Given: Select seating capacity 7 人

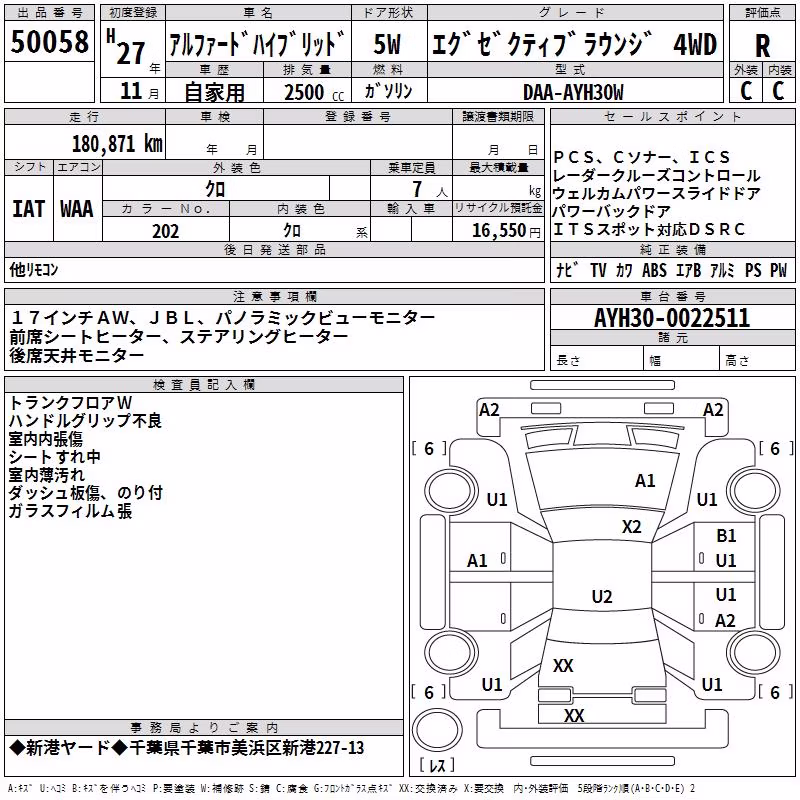Looking at the screenshot, I should 429,190.
